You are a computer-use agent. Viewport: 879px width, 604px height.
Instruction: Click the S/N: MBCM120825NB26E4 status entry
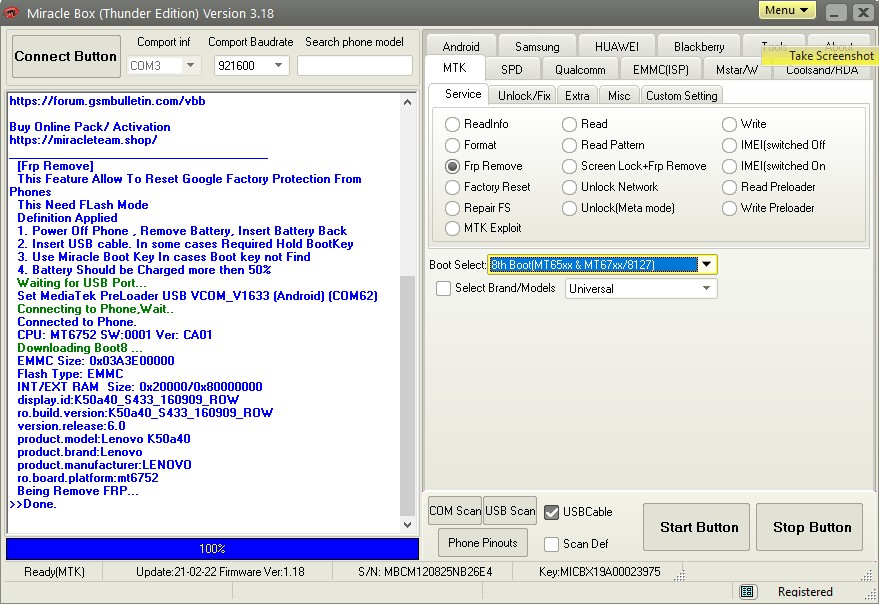tap(425, 572)
